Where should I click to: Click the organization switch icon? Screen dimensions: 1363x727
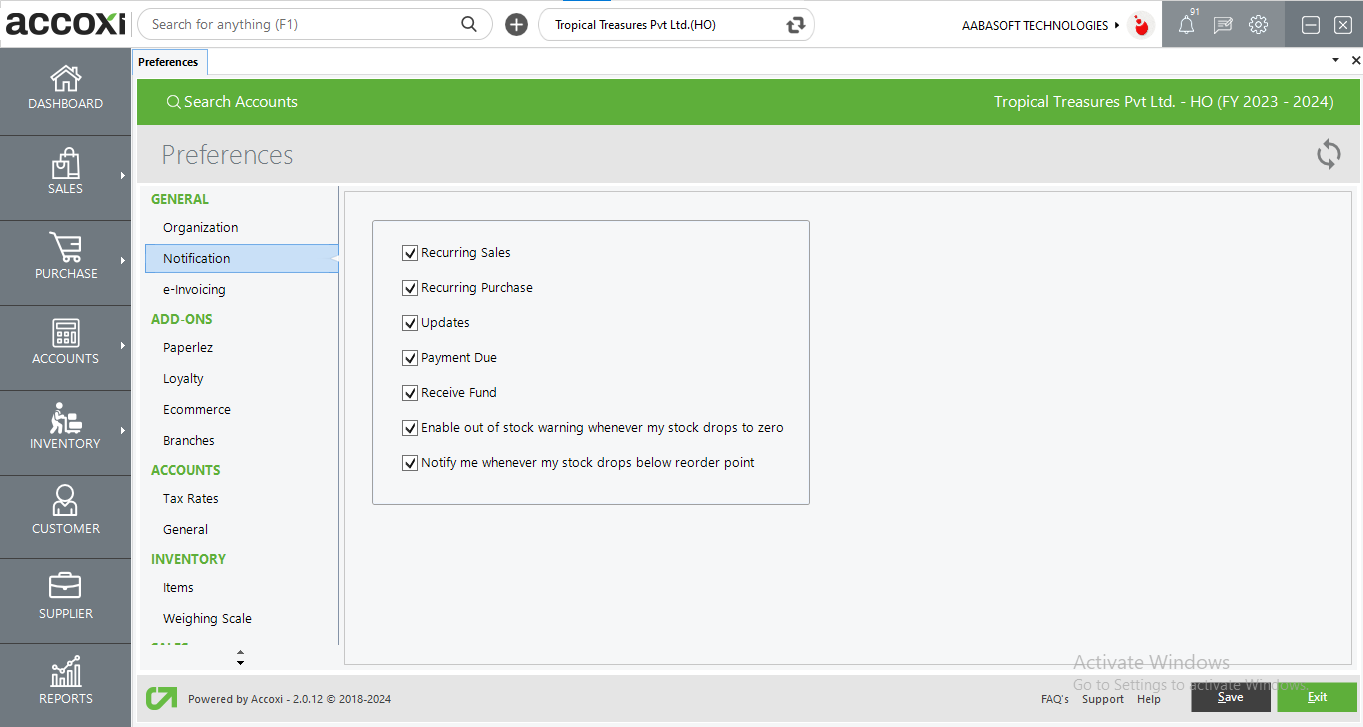coord(796,25)
